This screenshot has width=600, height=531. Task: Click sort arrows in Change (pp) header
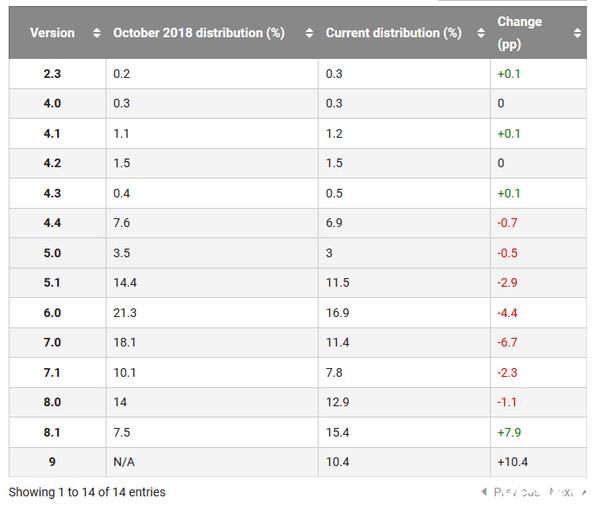click(x=577, y=33)
